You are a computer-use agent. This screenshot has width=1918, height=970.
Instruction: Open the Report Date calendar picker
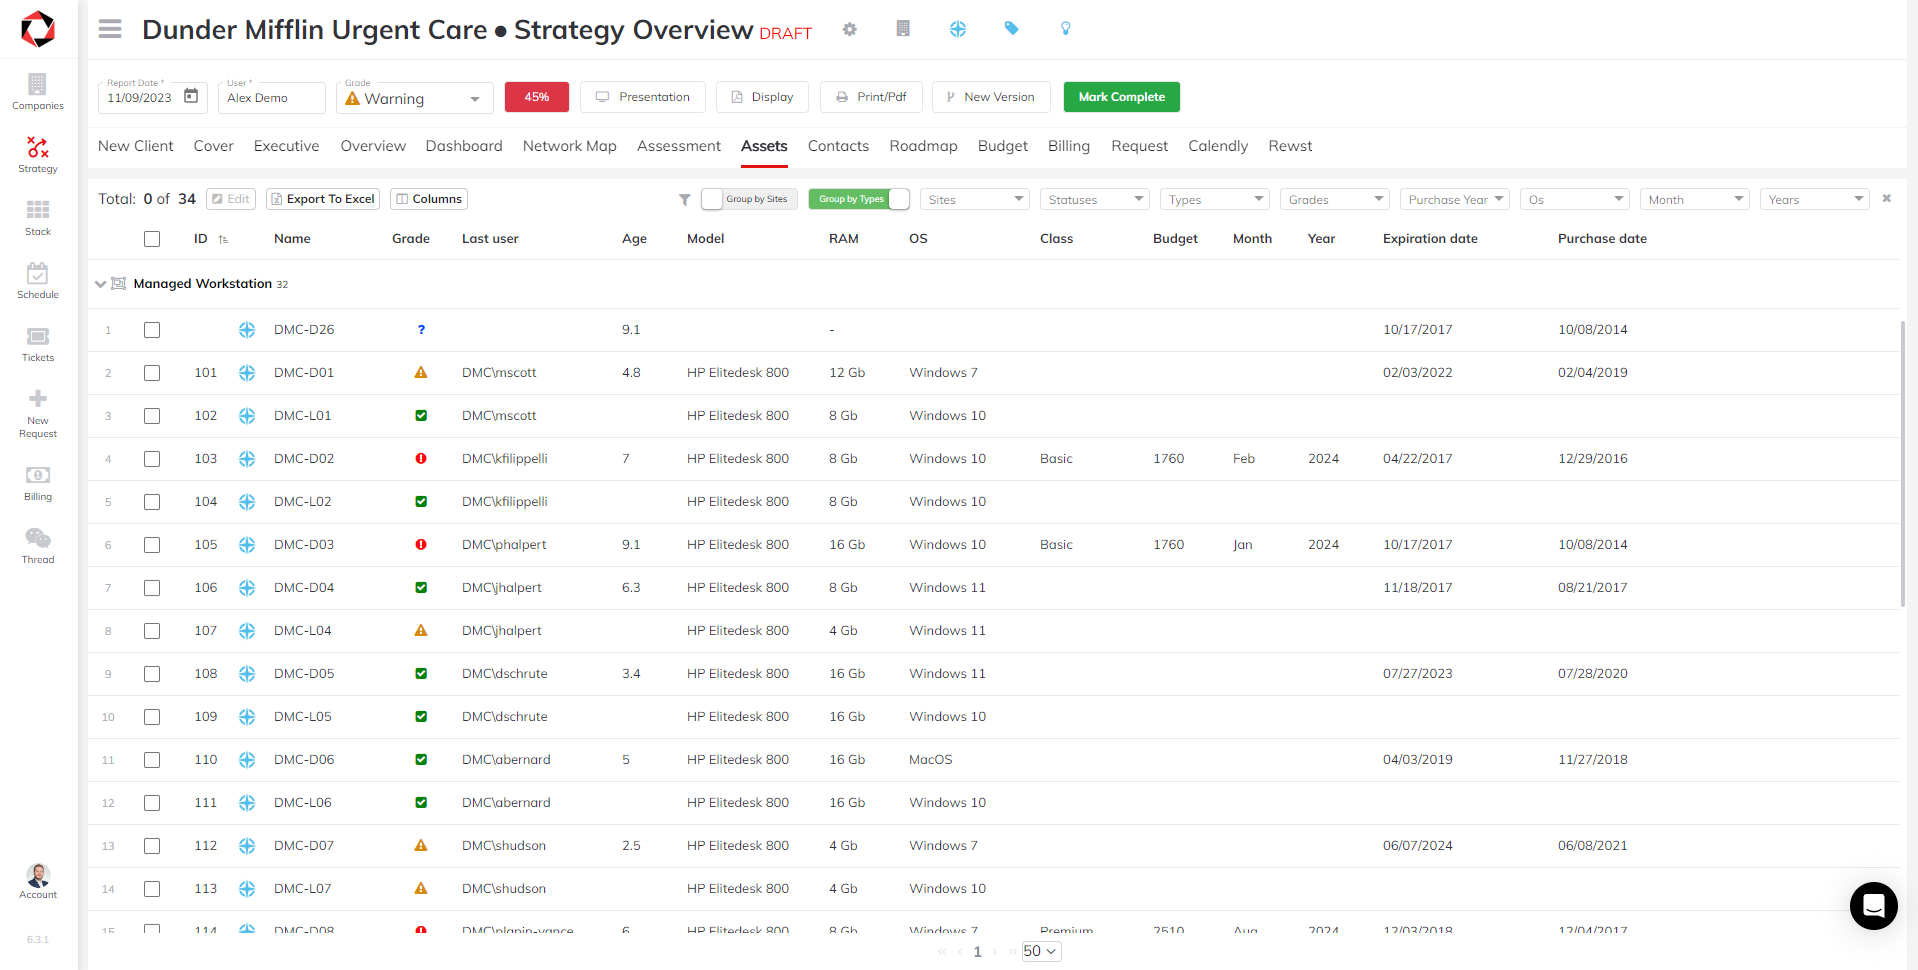point(191,97)
